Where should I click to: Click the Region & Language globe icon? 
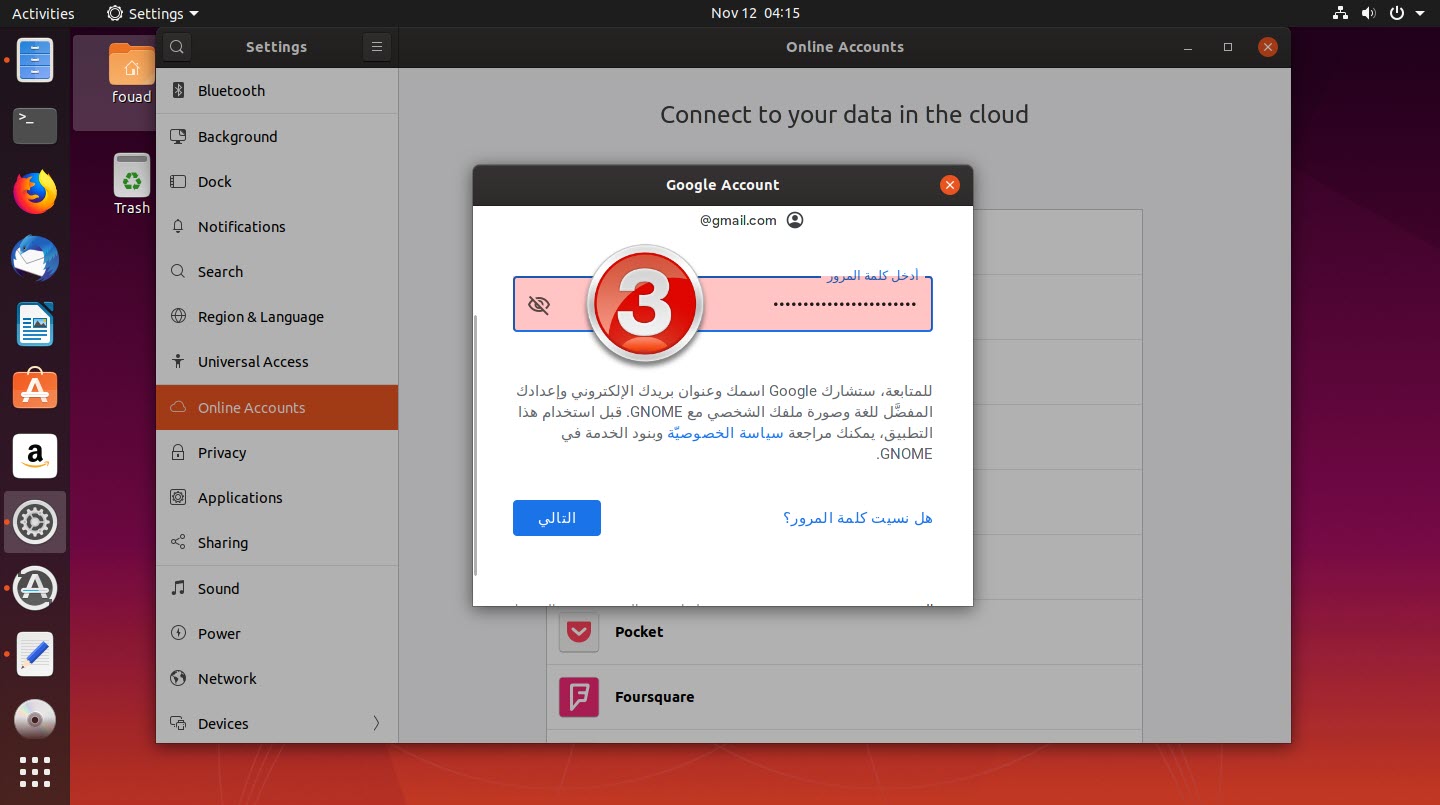178,317
